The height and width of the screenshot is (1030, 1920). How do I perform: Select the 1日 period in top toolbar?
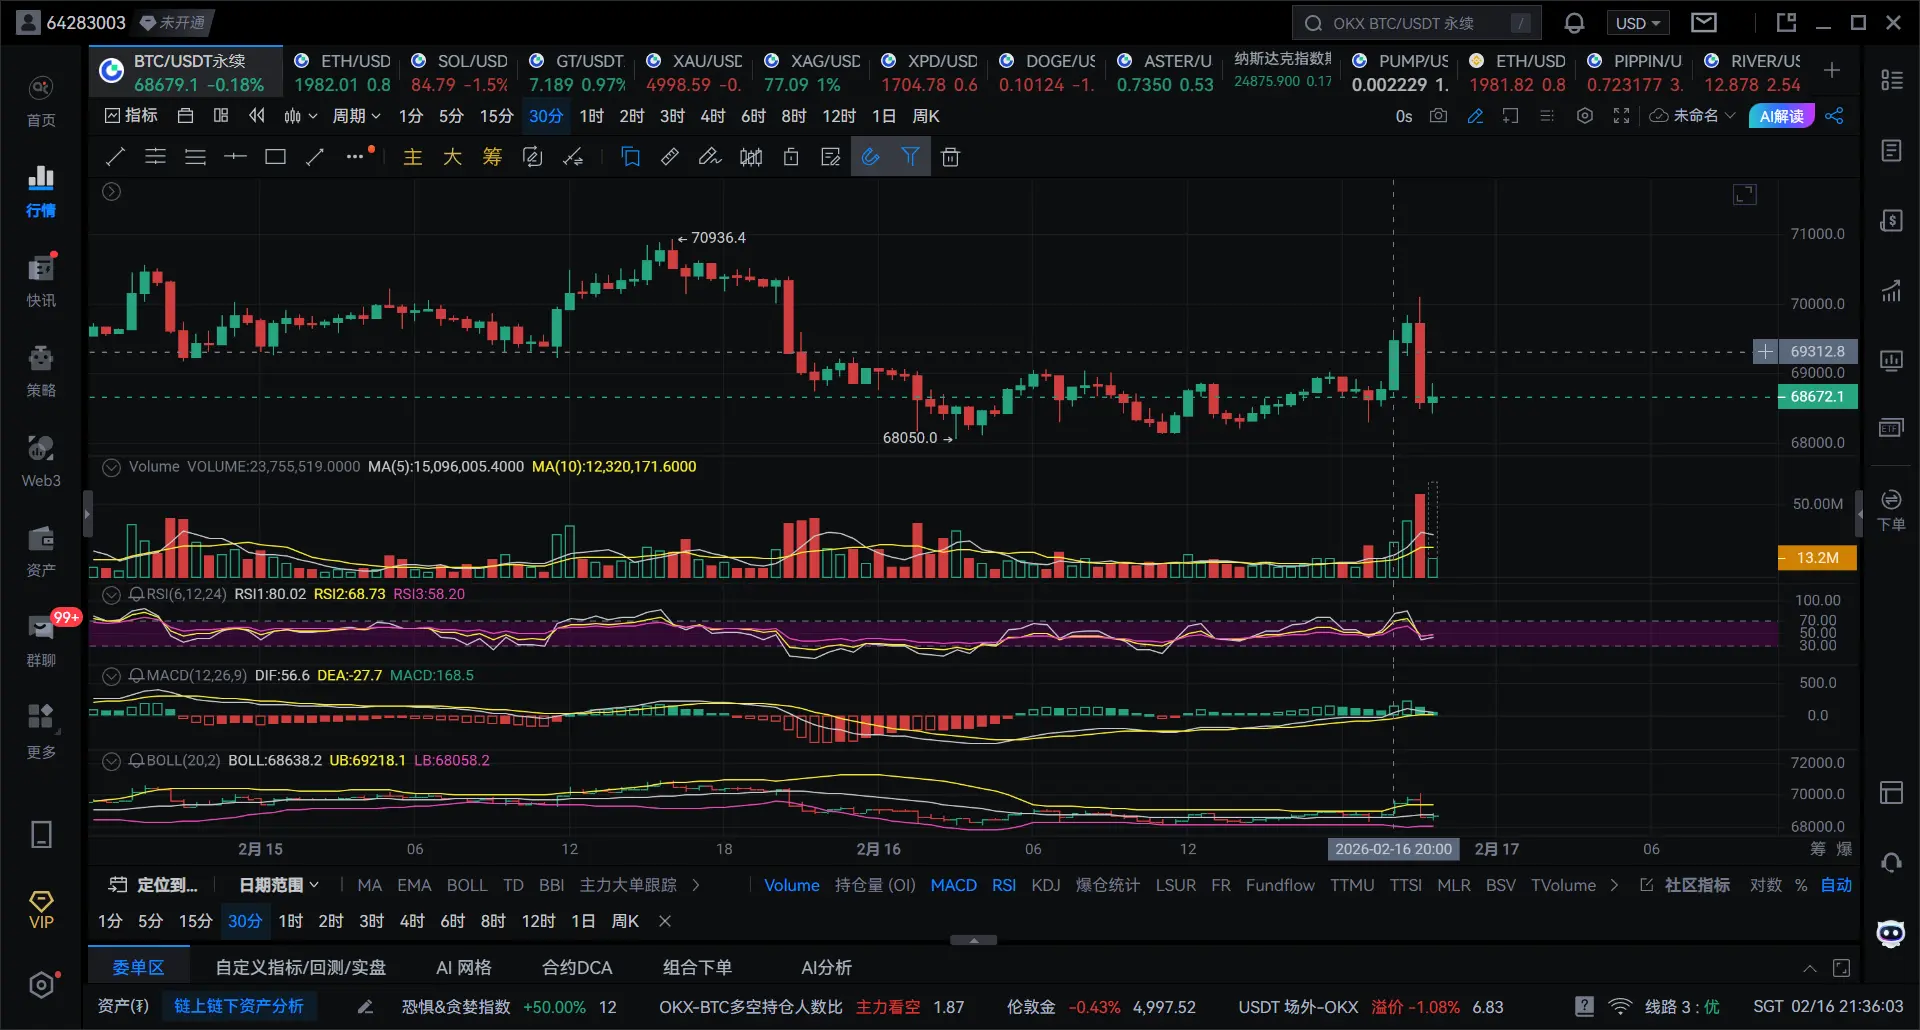[884, 116]
